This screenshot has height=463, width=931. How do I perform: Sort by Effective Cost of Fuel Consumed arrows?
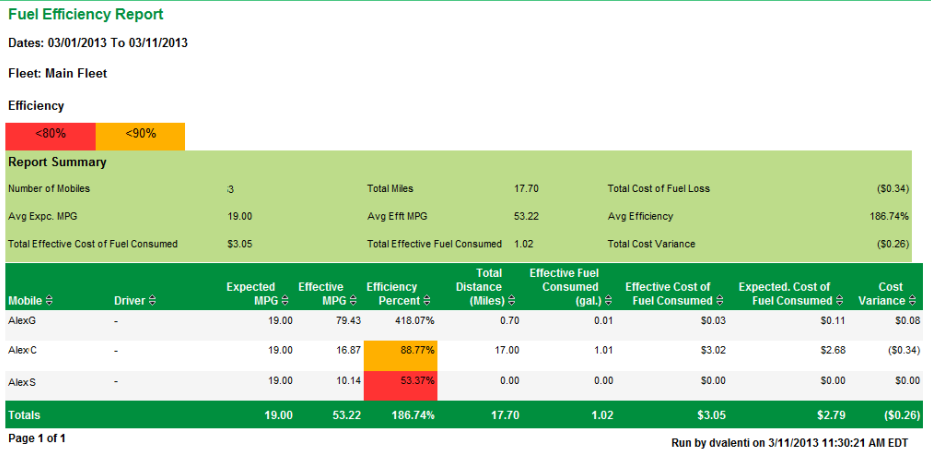720,301
